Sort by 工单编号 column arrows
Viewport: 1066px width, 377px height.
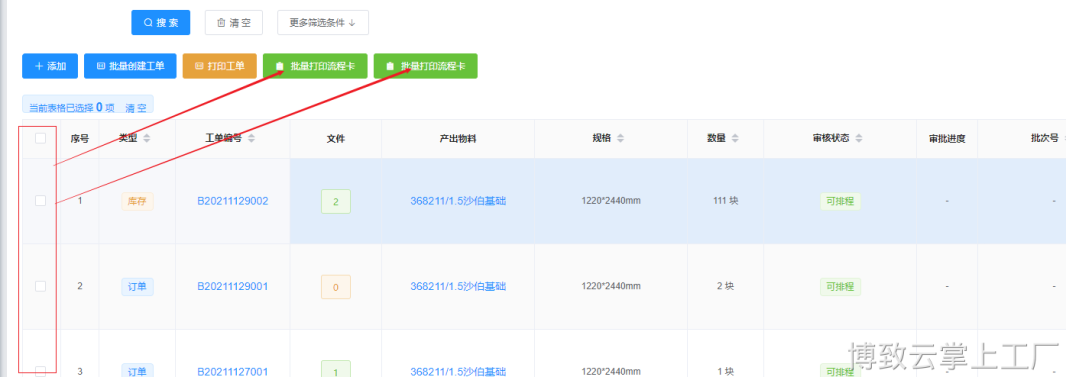pyautogui.click(x=252, y=139)
